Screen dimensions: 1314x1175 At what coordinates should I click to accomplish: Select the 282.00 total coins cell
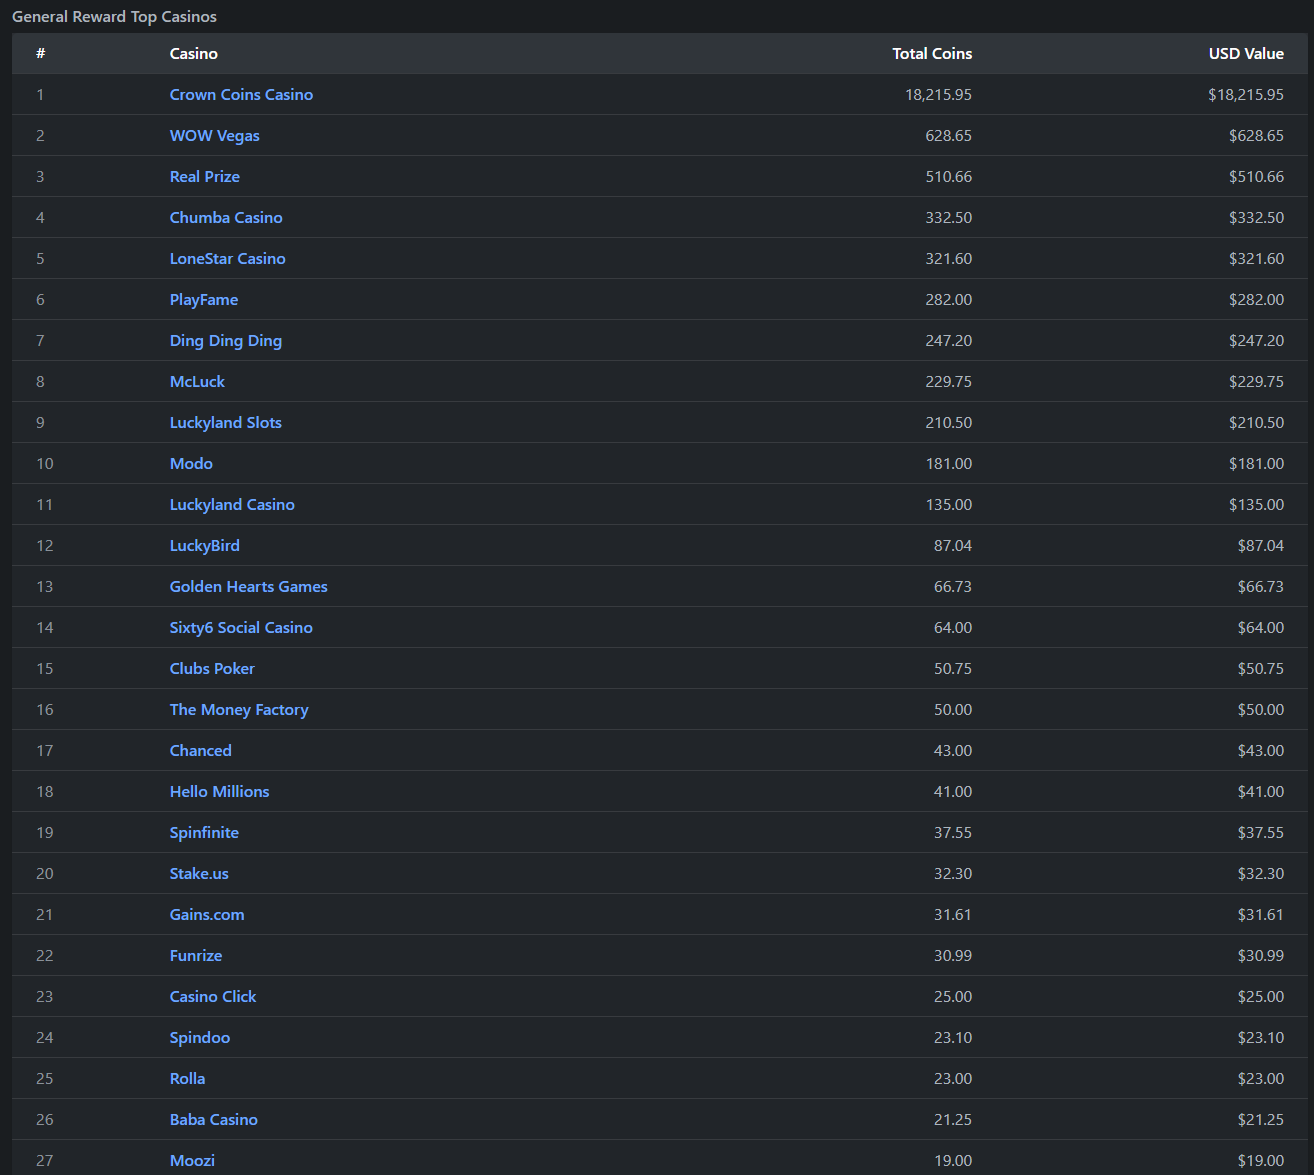click(x=948, y=299)
